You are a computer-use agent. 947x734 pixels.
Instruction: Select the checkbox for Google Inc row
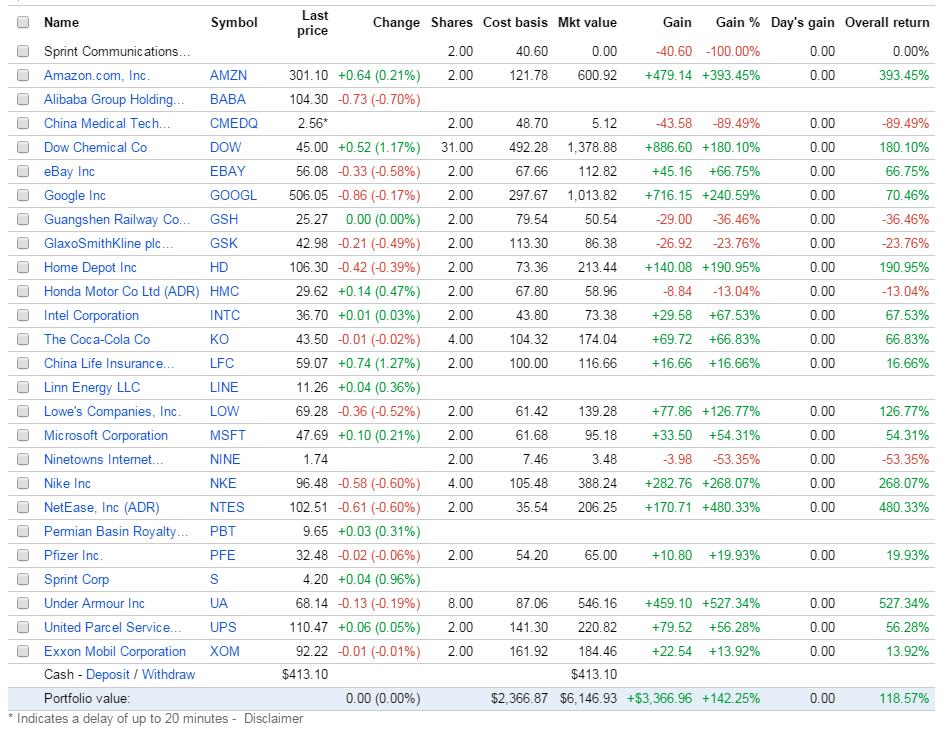pyautogui.click(x=23, y=195)
